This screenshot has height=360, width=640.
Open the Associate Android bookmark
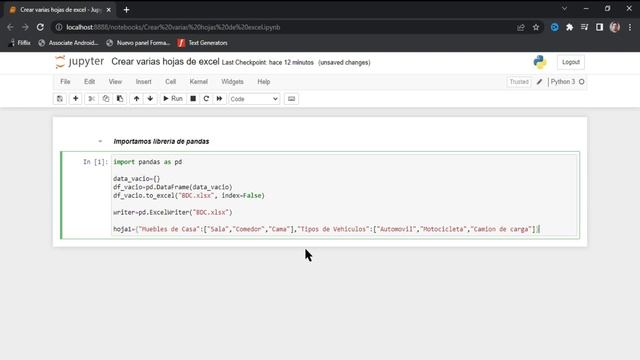click(69, 43)
